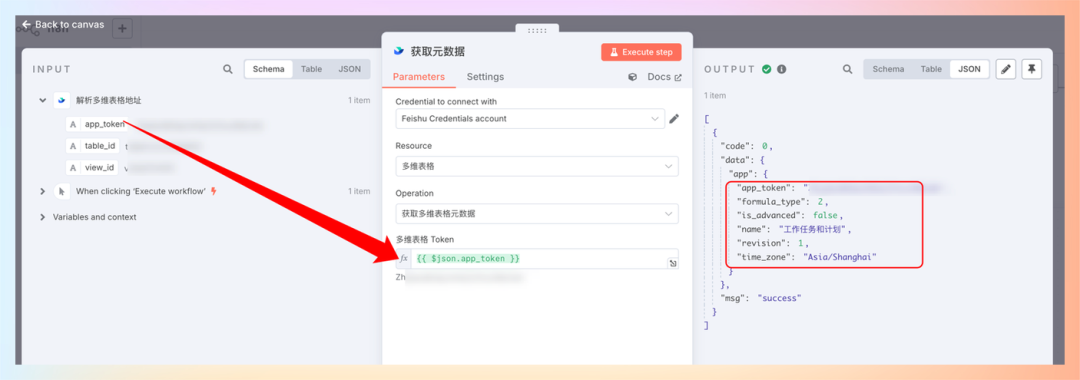1080x380 pixels.
Task: Open the Resource 多维表格 dropdown
Action: [x=537, y=166]
